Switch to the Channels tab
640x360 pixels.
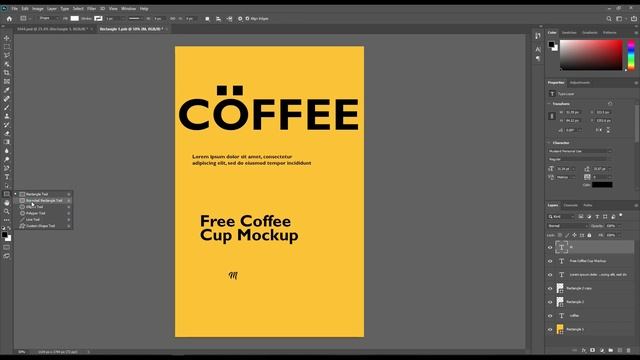[571, 205]
